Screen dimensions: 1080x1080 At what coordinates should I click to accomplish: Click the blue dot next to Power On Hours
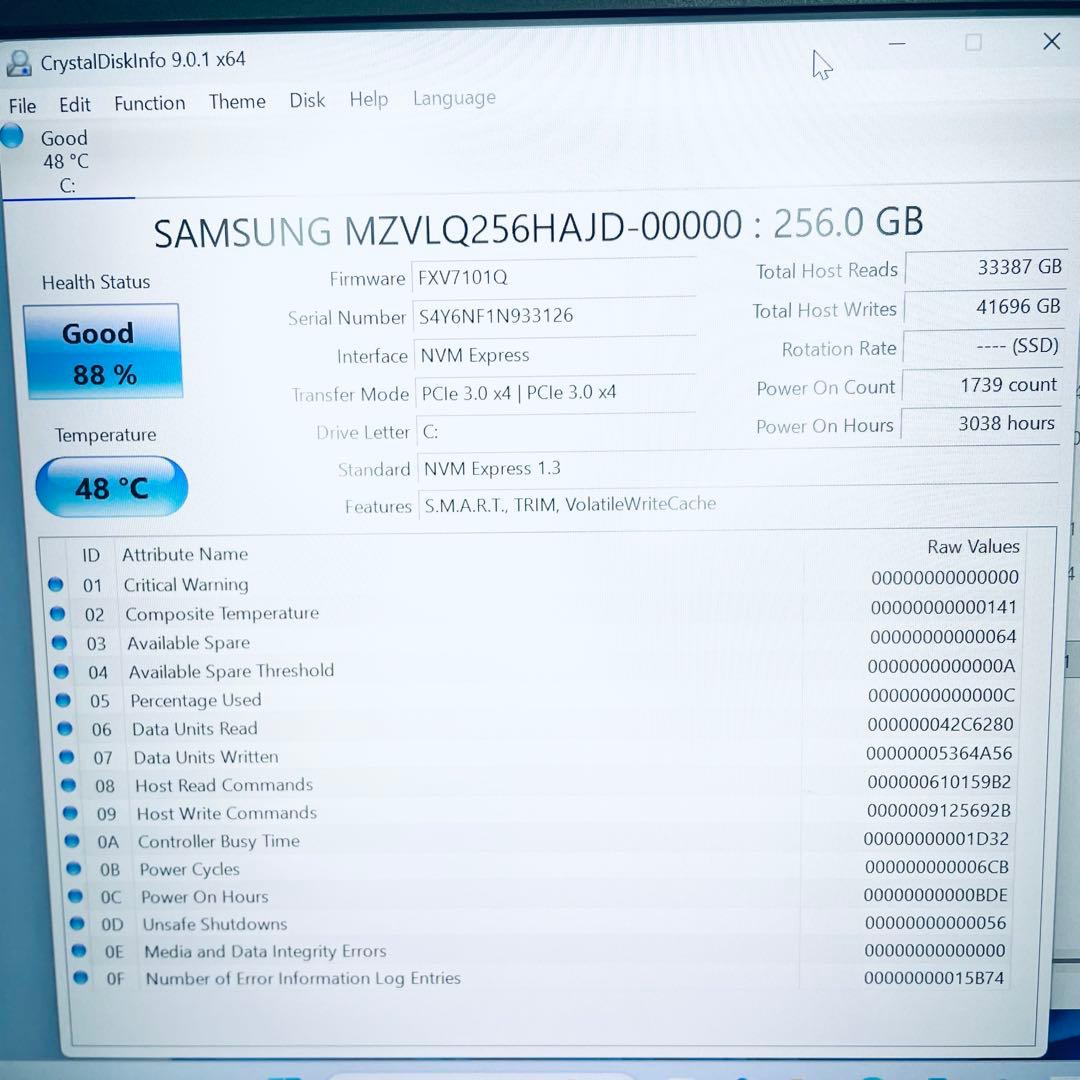click(x=76, y=896)
